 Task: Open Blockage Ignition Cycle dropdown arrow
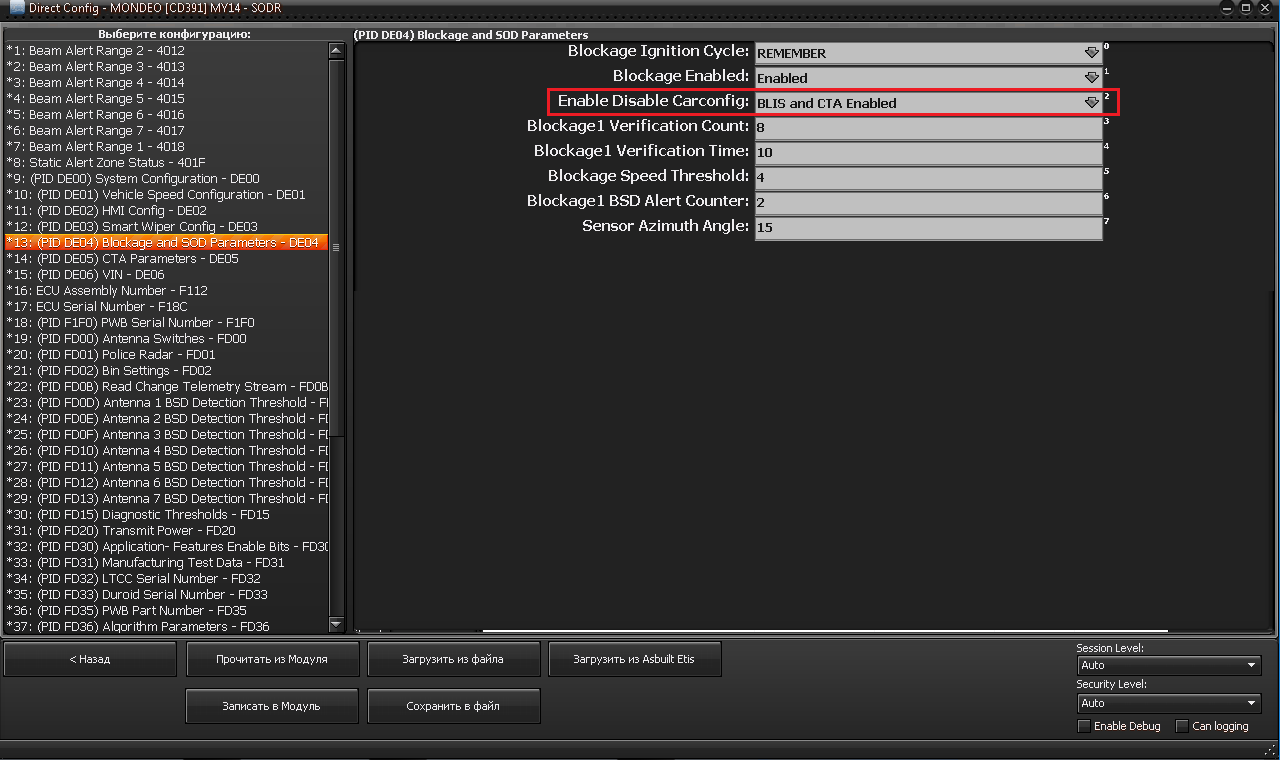(1091, 53)
